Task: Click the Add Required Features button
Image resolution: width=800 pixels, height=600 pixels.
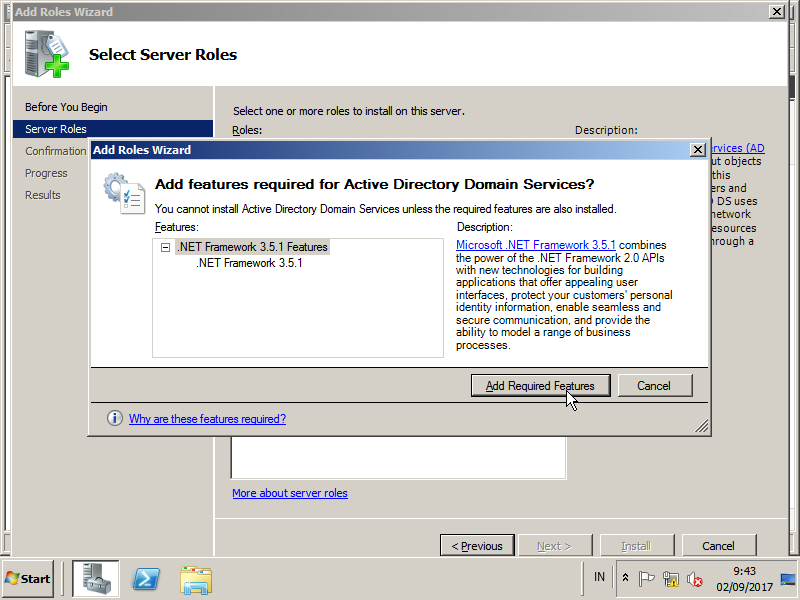Action: pyautogui.click(x=540, y=386)
